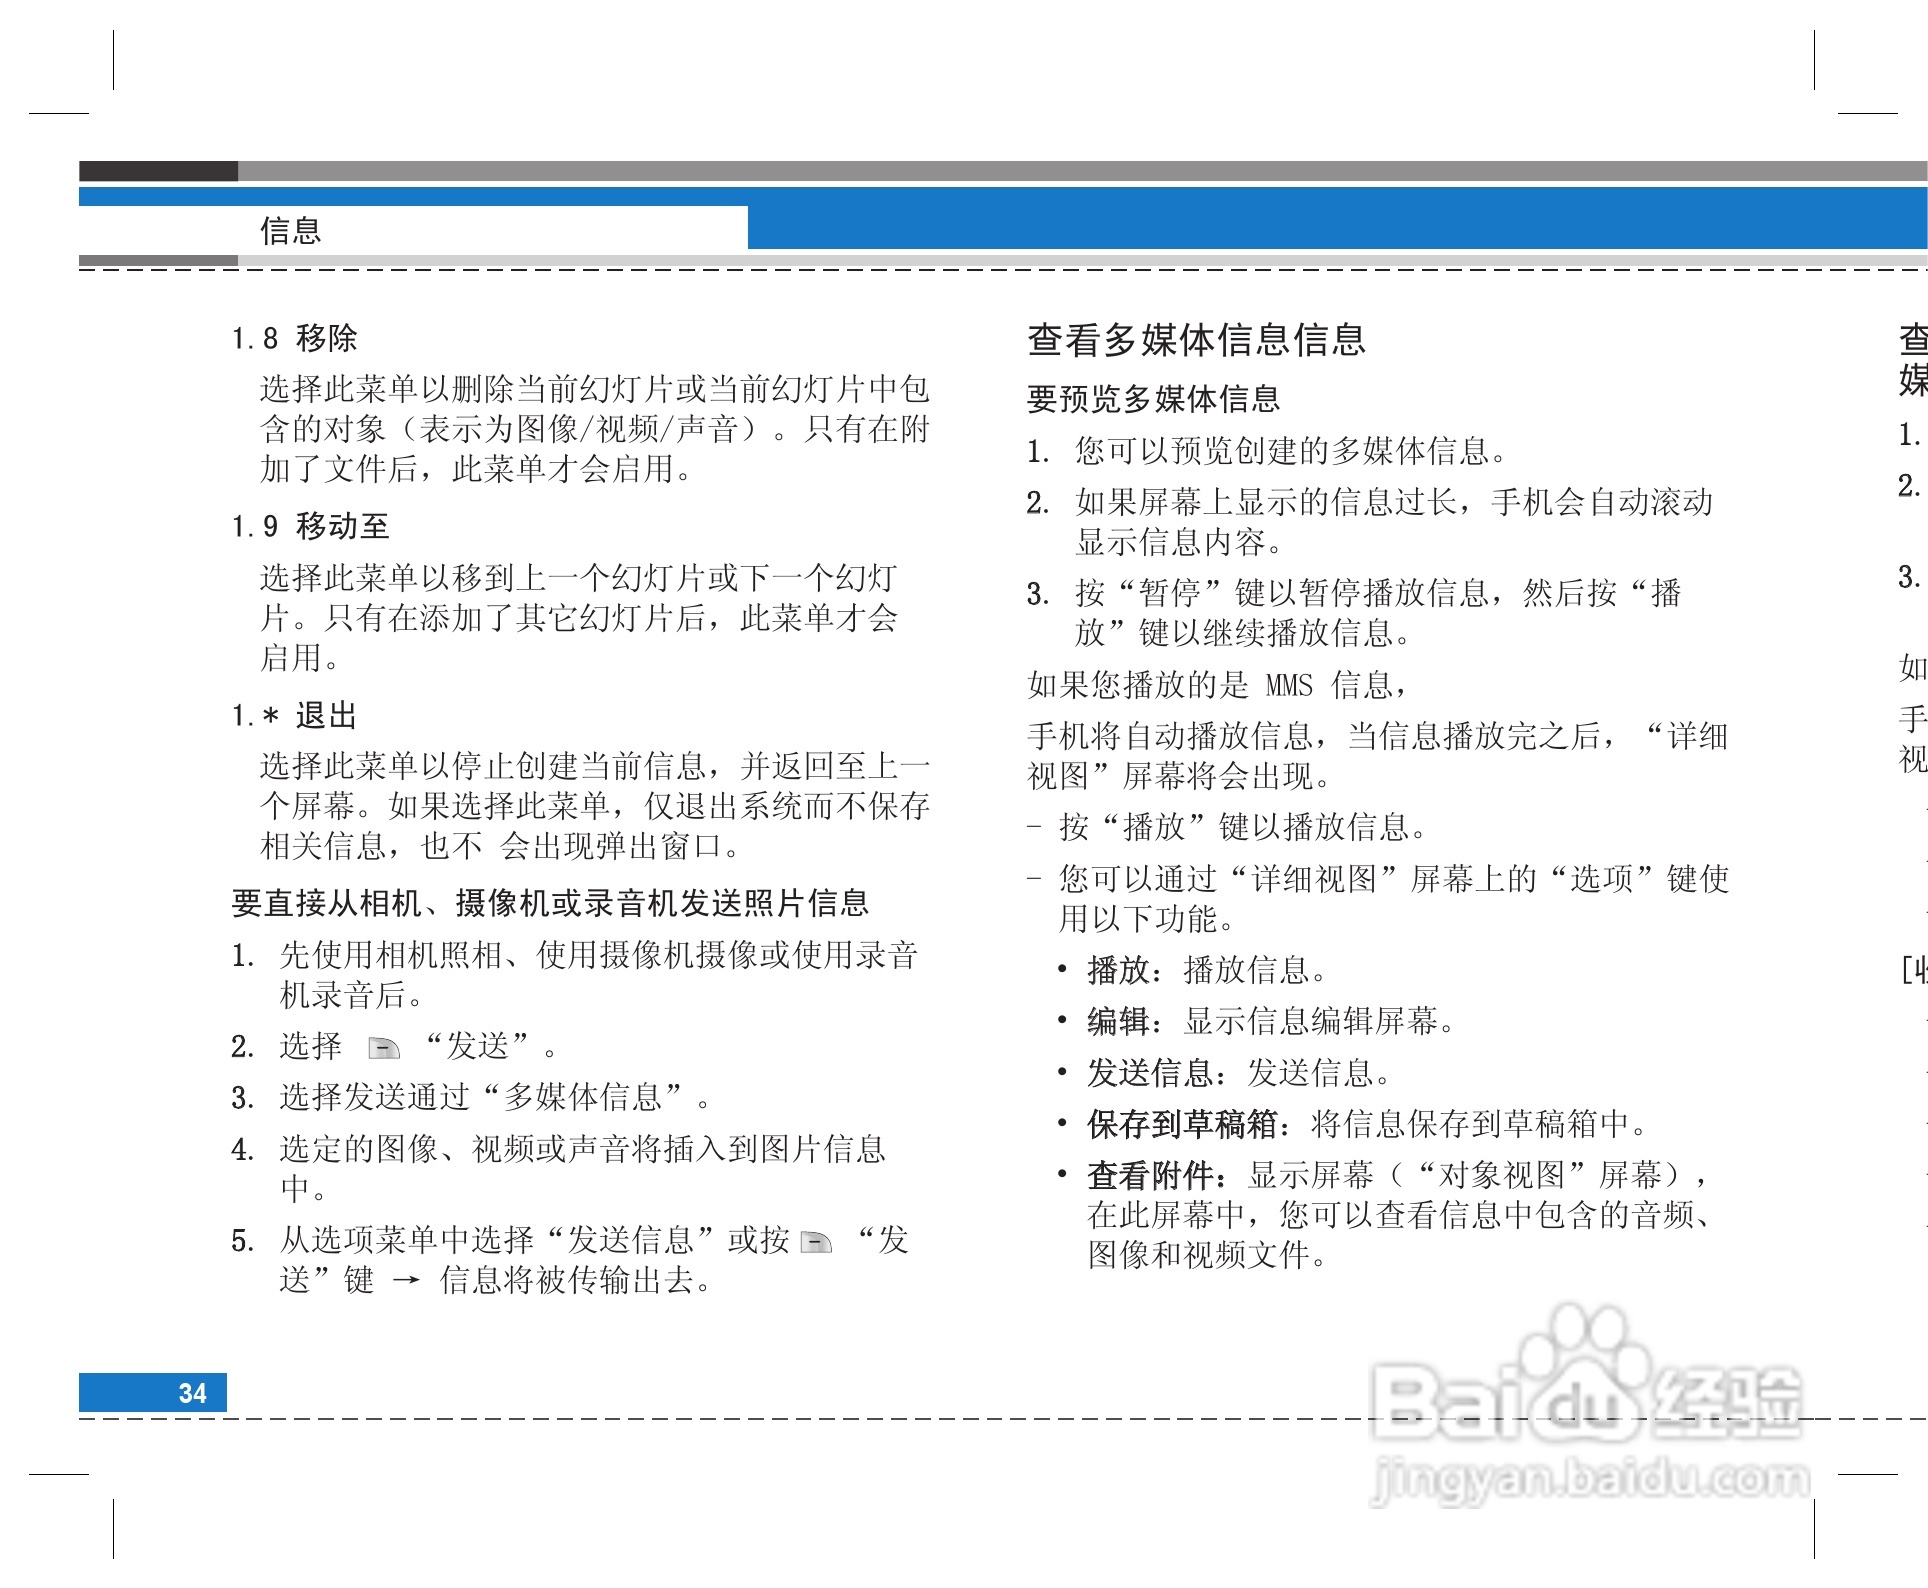Screen dimensions: 1928x1588
Task: Click the arrow symbol in step 5
Action: tap(406, 1282)
